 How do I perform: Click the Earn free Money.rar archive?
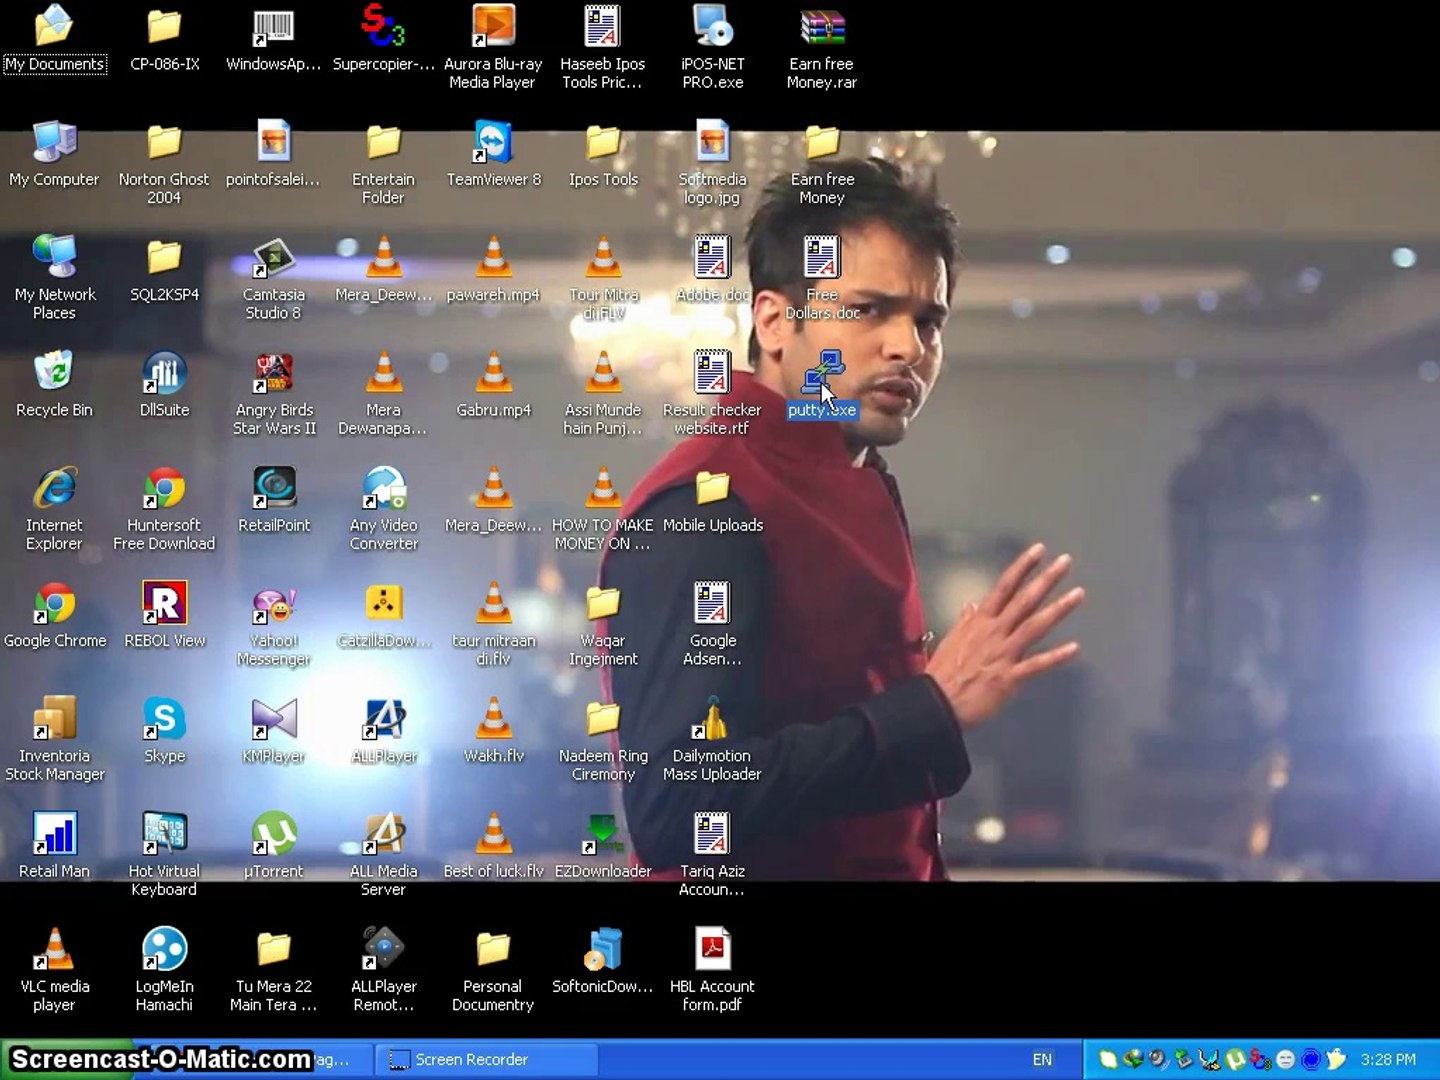coord(822,28)
